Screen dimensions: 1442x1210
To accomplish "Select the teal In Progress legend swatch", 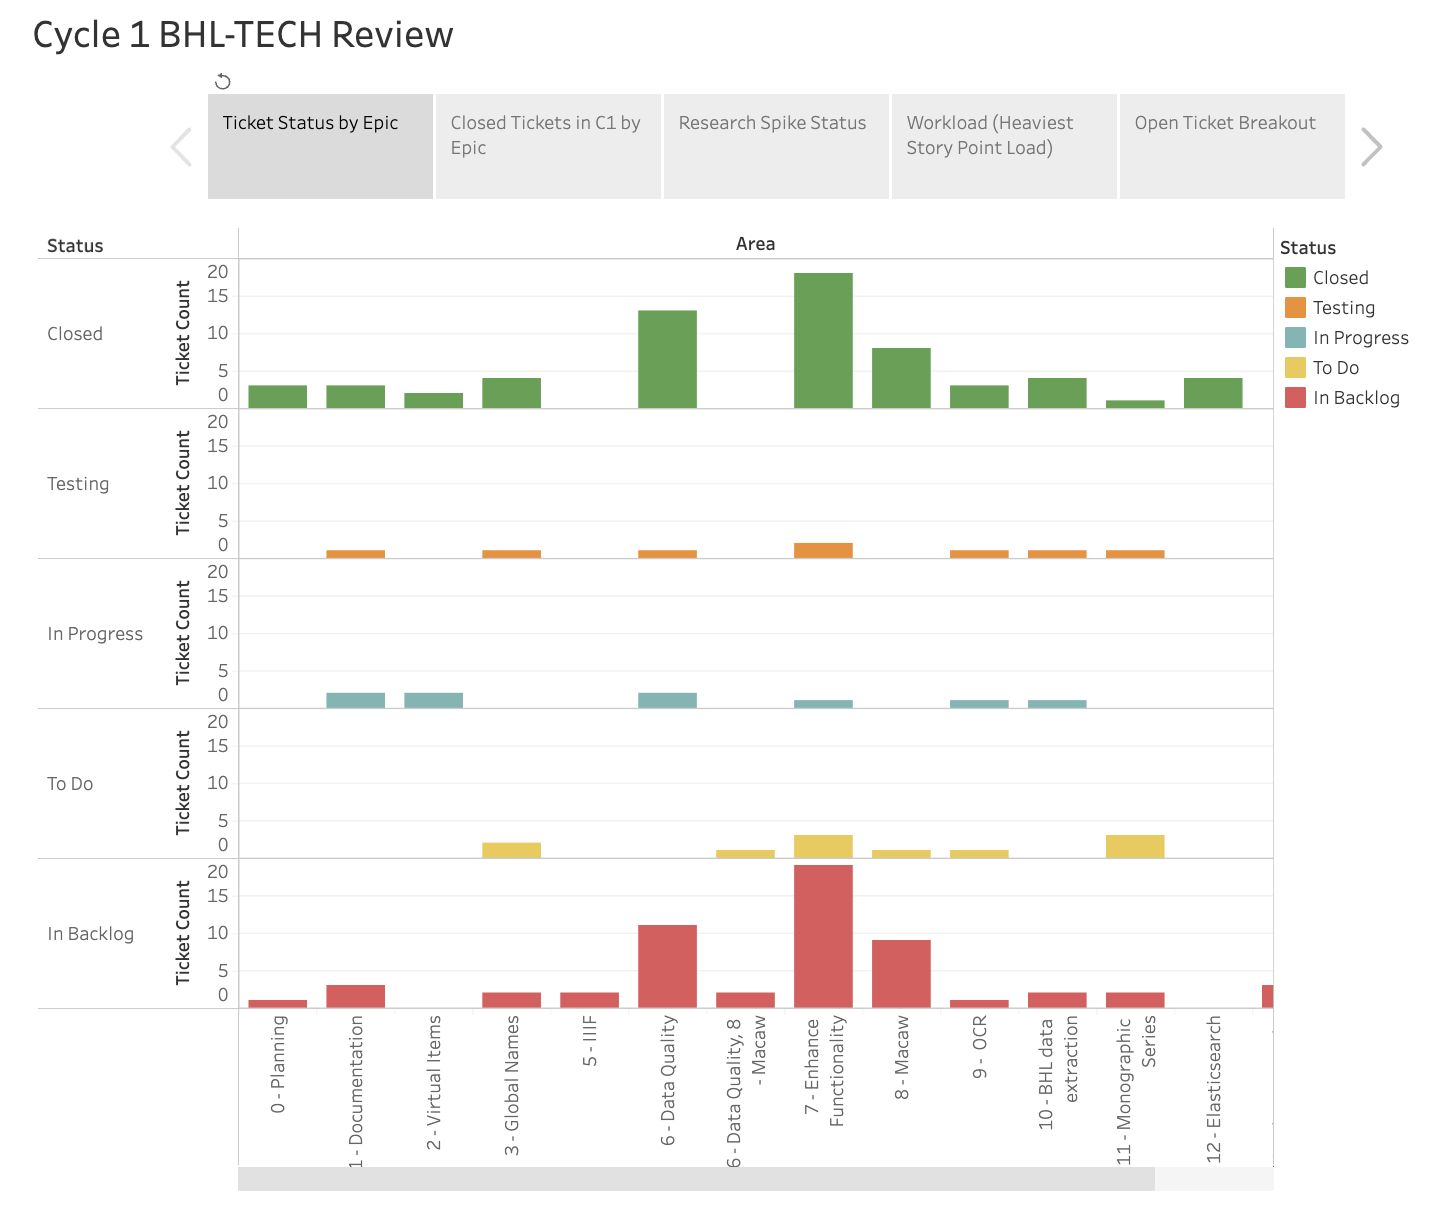I will [x=1295, y=338].
